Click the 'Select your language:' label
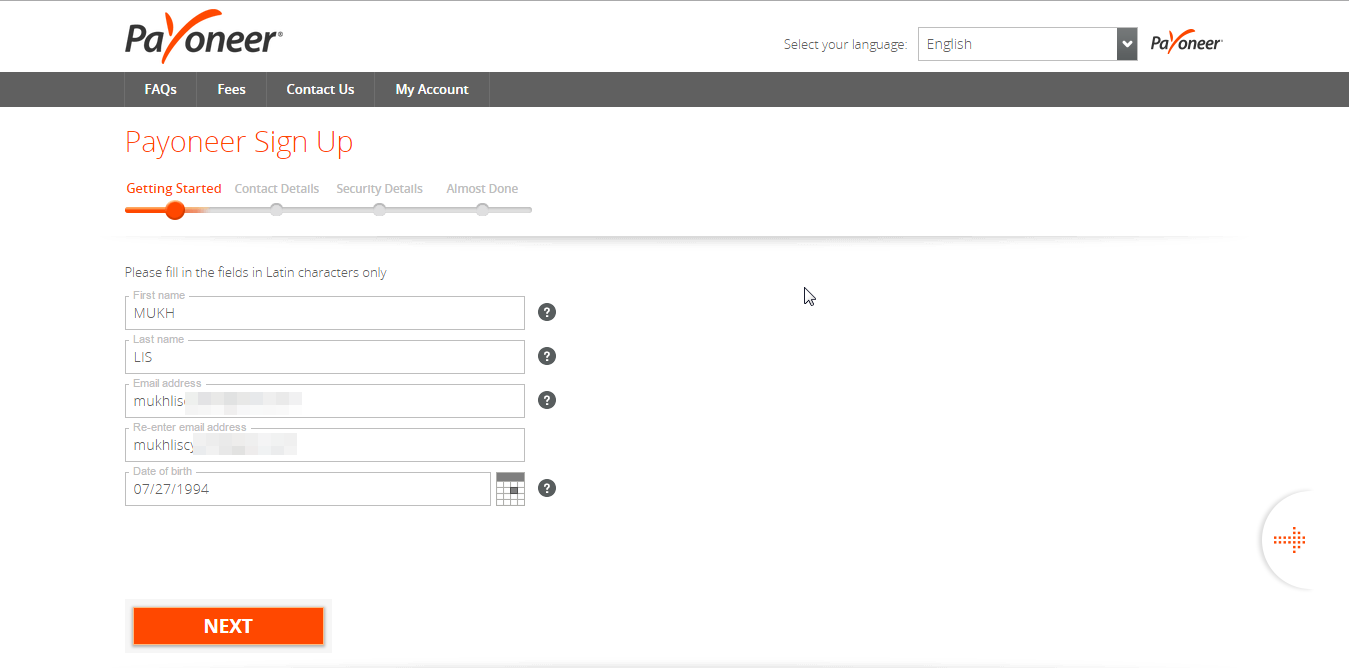This screenshot has width=1349, height=668. [845, 44]
